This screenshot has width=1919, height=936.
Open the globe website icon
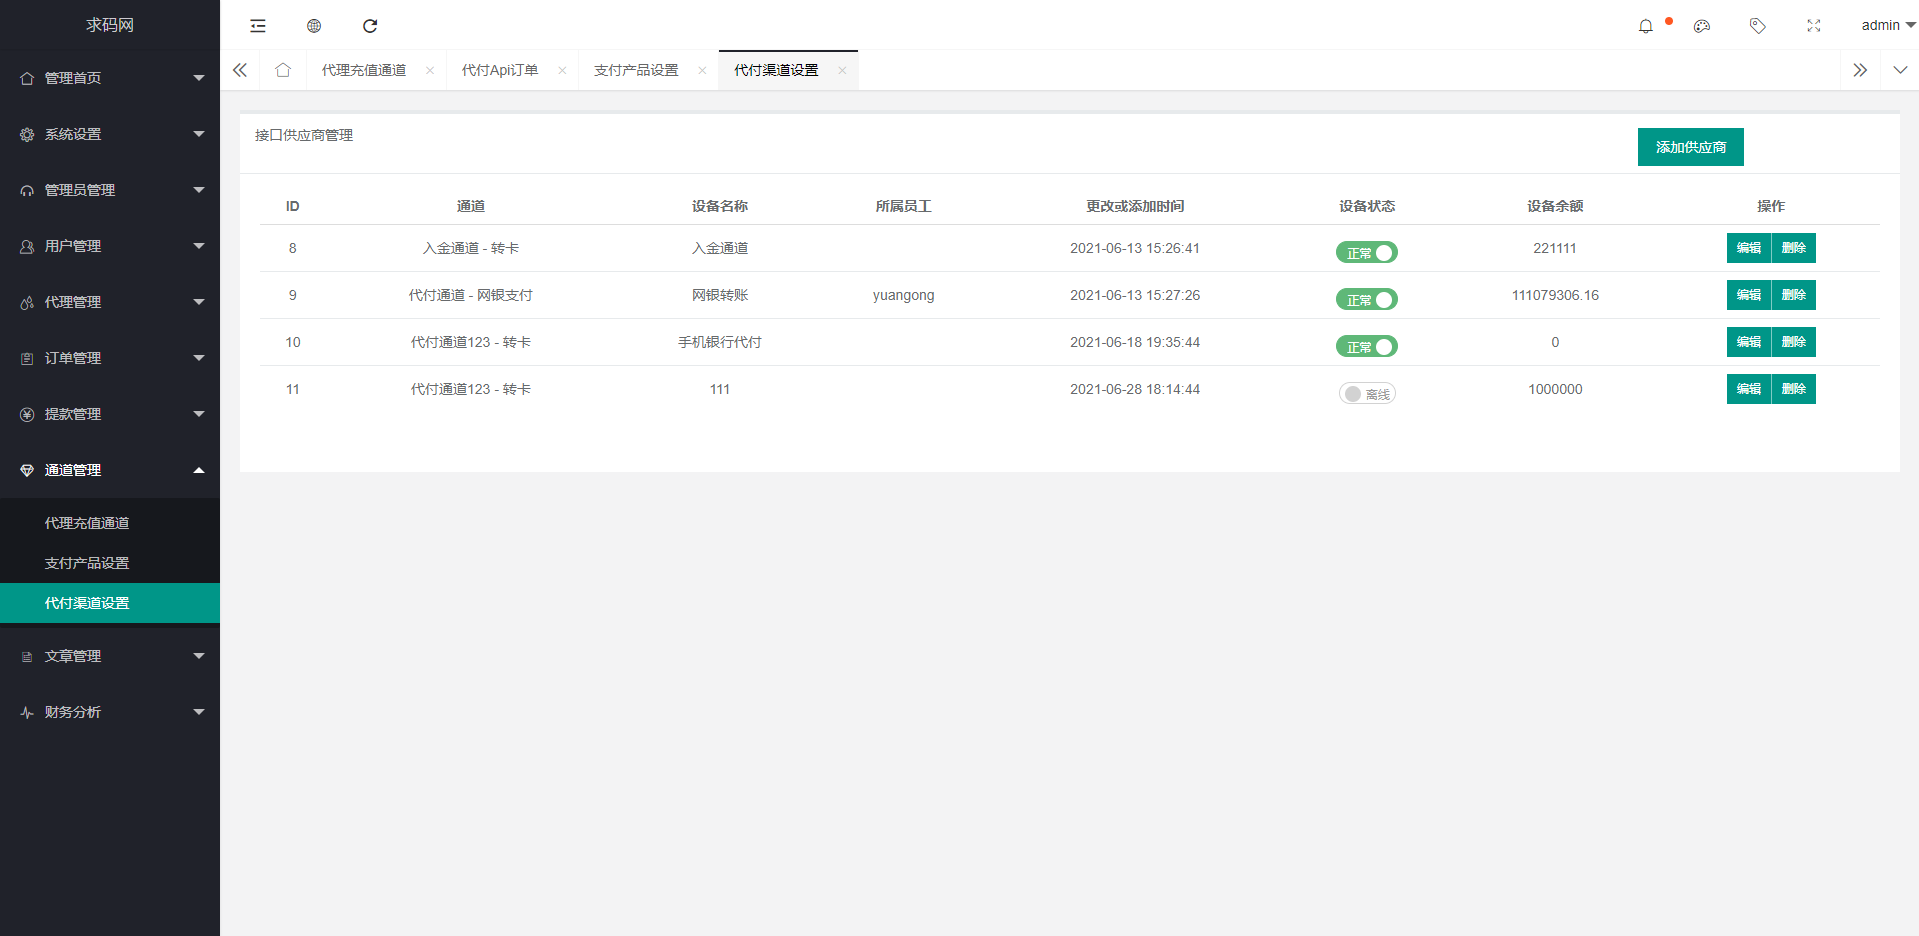[x=314, y=26]
